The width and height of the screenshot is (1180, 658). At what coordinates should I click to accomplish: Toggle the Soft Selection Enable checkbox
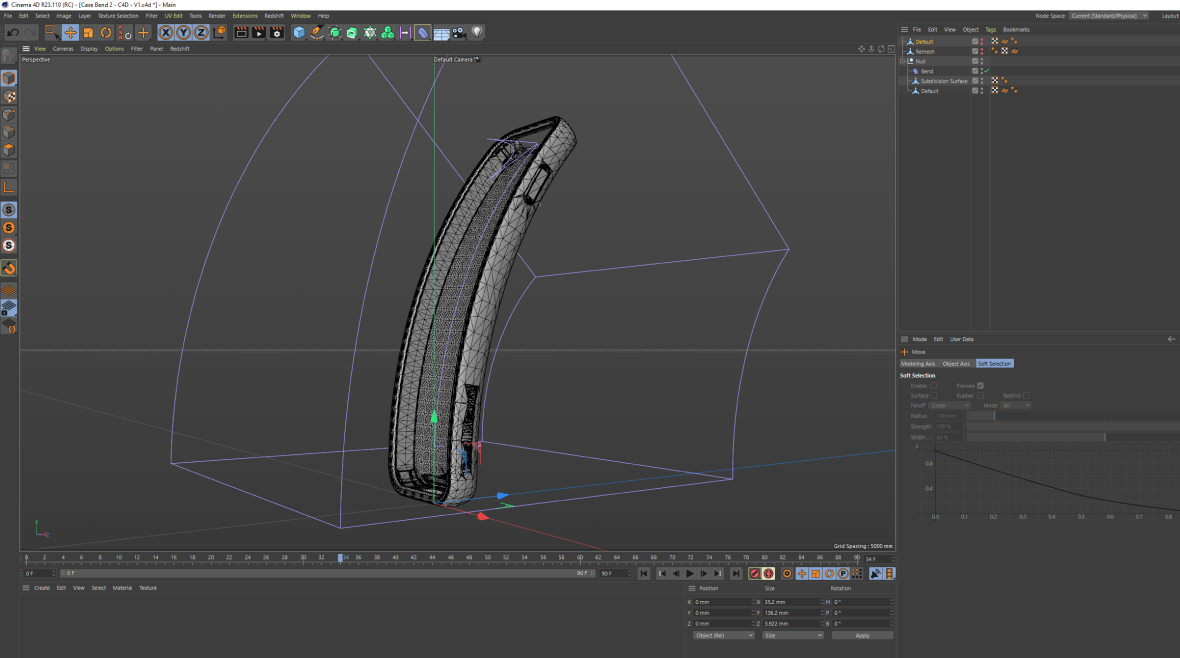(934, 385)
